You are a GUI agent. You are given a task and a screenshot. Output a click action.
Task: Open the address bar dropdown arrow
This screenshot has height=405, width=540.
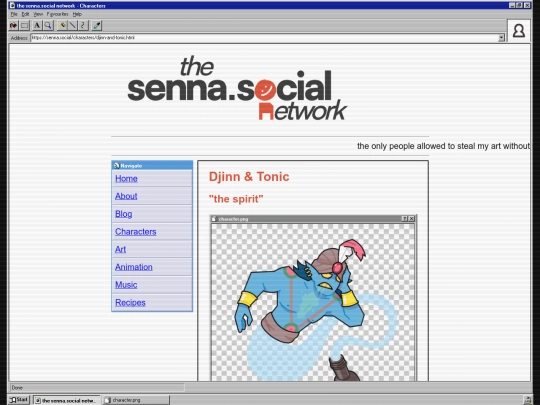pyautogui.click(x=501, y=38)
